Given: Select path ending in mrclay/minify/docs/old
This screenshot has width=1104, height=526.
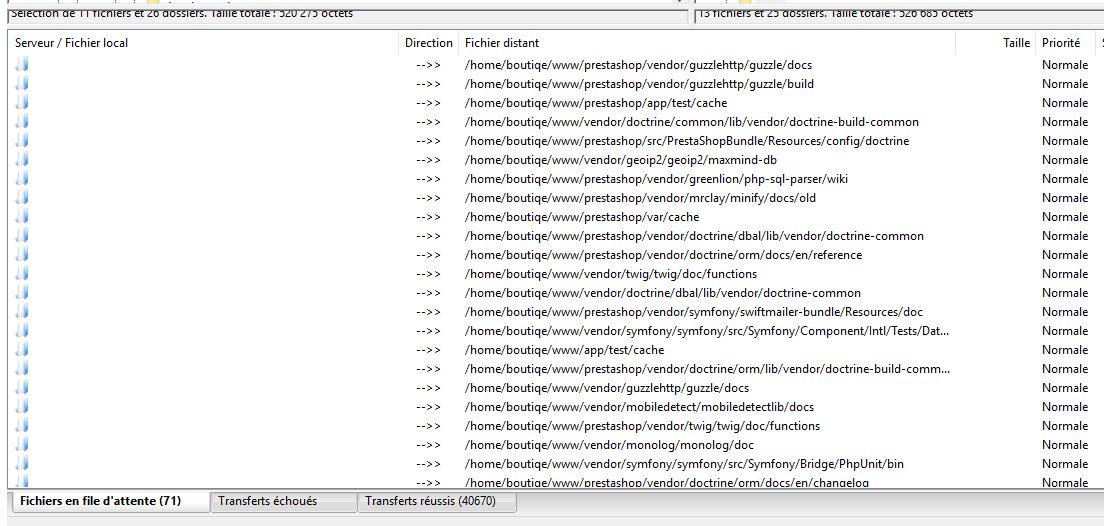Looking at the screenshot, I should (x=641, y=198).
